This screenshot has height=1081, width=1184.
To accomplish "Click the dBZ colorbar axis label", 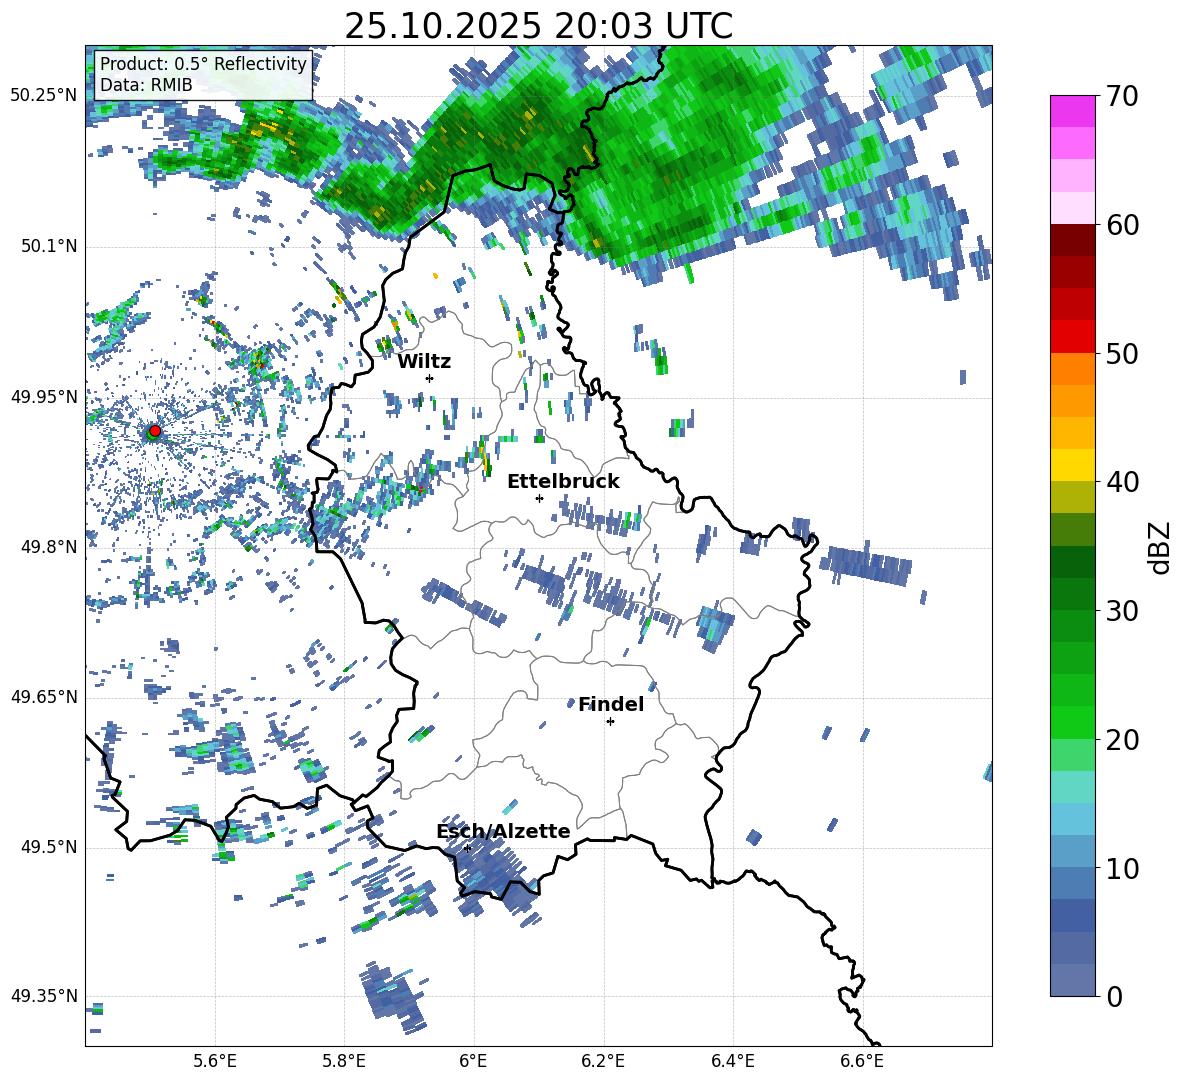I will pos(1159,547).
